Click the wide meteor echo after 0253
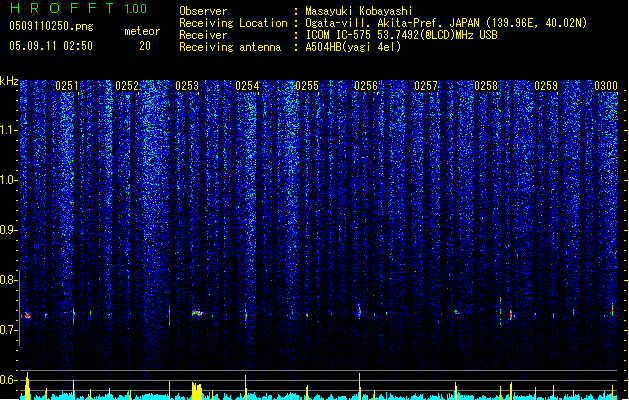 [x=197, y=313]
